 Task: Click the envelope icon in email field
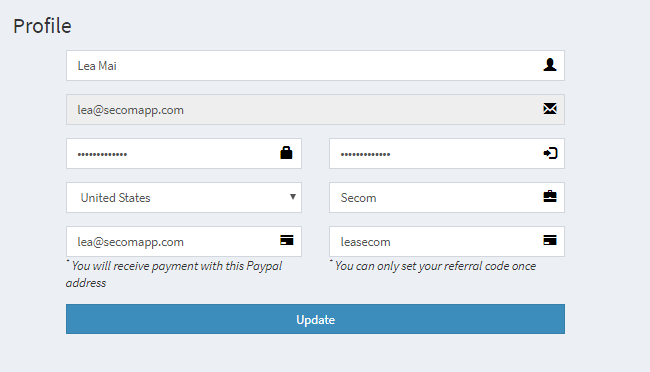[x=550, y=109]
